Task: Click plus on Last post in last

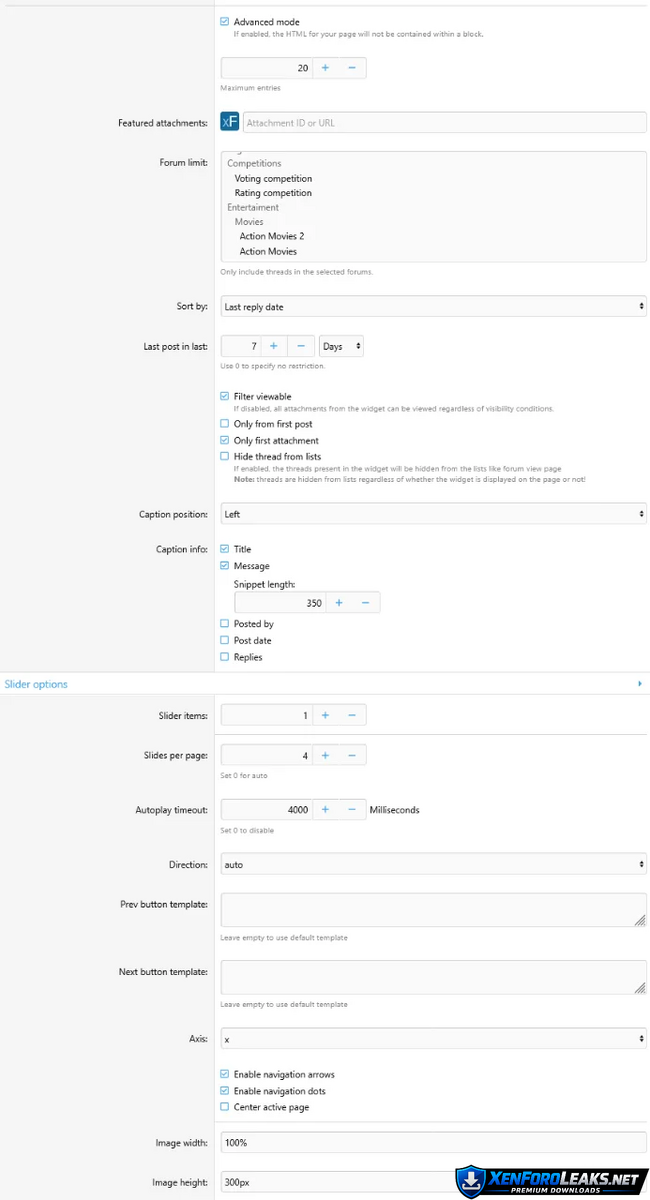Action: click(274, 346)
